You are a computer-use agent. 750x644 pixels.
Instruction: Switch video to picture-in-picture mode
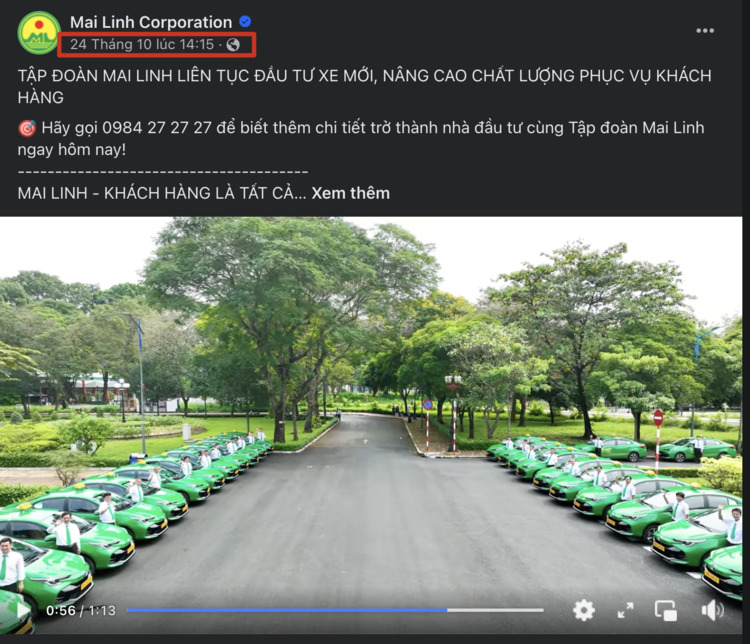(666, 611)
